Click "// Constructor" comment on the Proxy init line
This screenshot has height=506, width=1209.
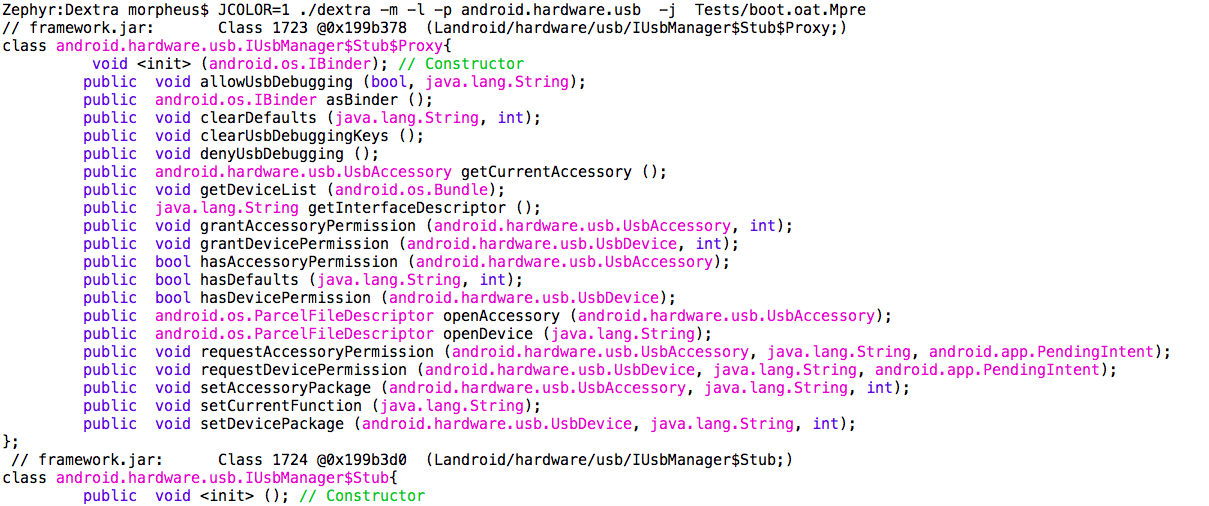[x=461, y=64]
